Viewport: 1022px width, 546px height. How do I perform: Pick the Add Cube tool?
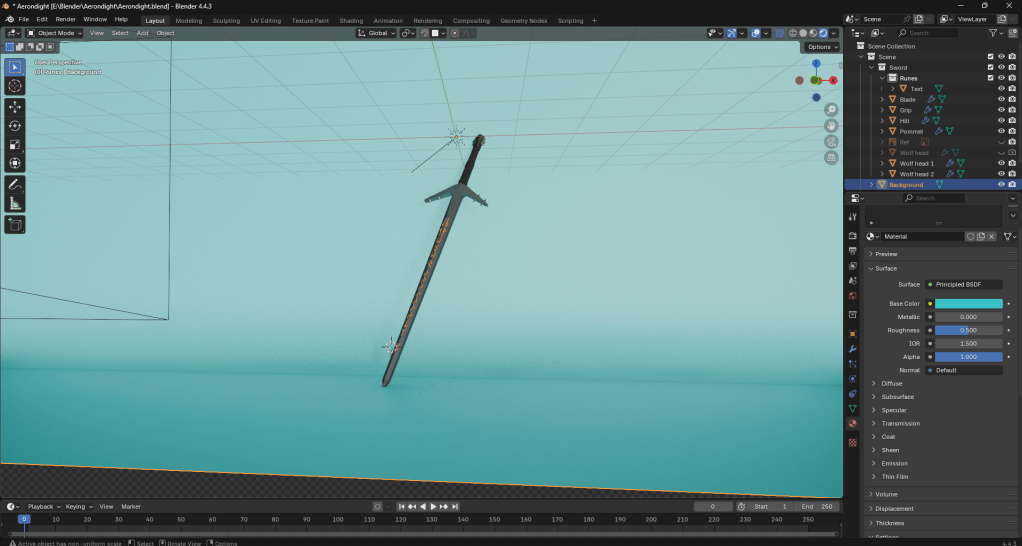15,225
